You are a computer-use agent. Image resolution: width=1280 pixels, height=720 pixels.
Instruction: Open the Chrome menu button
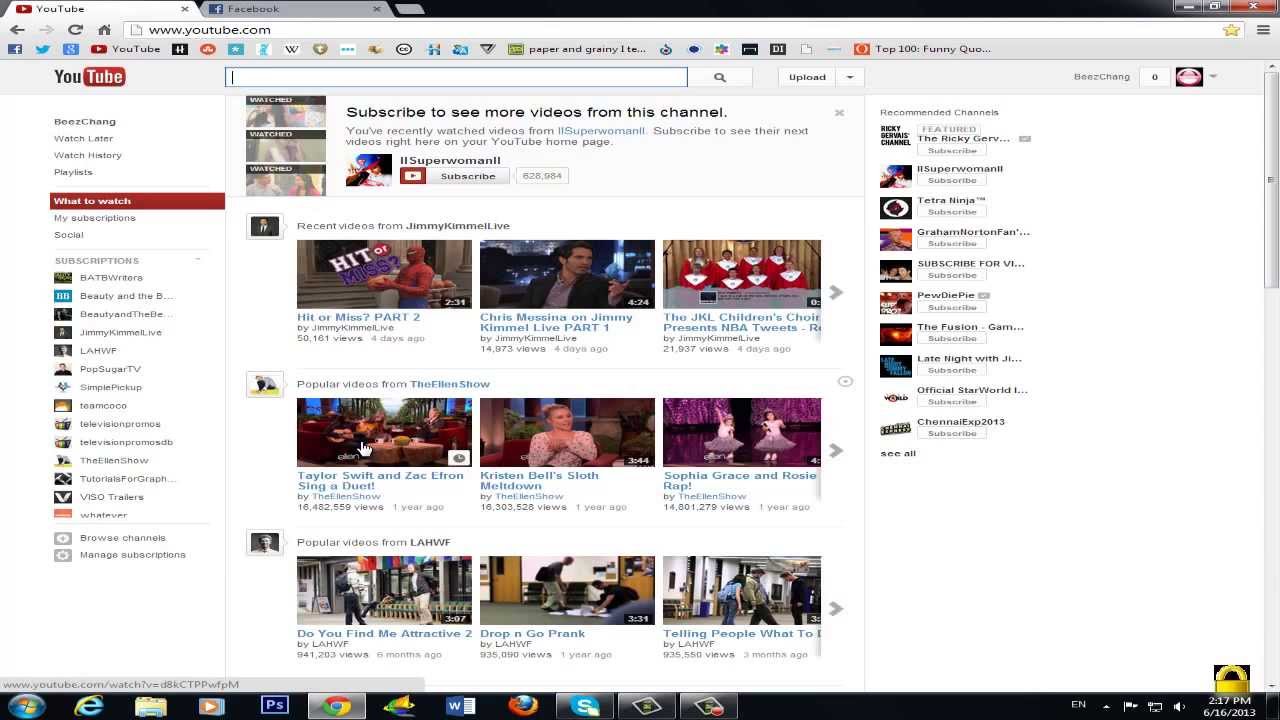point(1263,30)
